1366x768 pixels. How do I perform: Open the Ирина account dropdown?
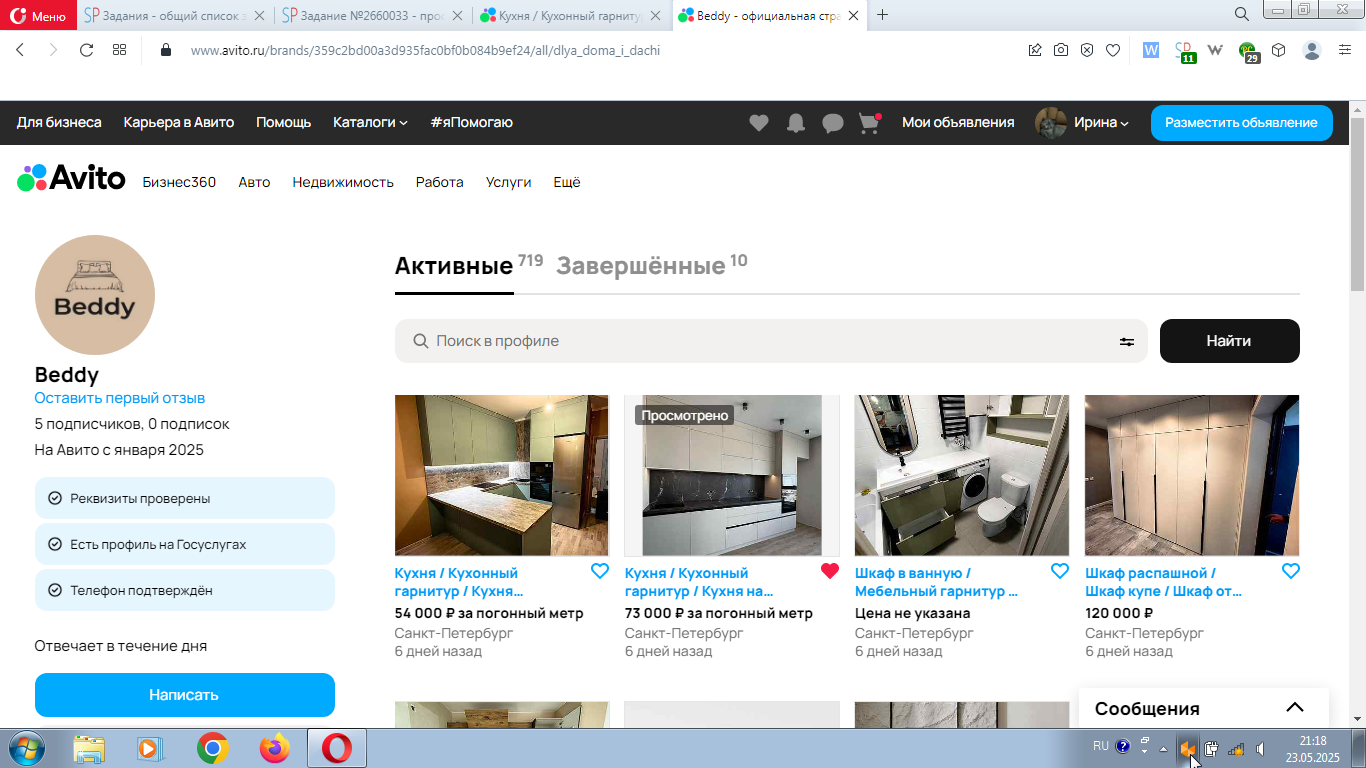[x=1101, y=123]
